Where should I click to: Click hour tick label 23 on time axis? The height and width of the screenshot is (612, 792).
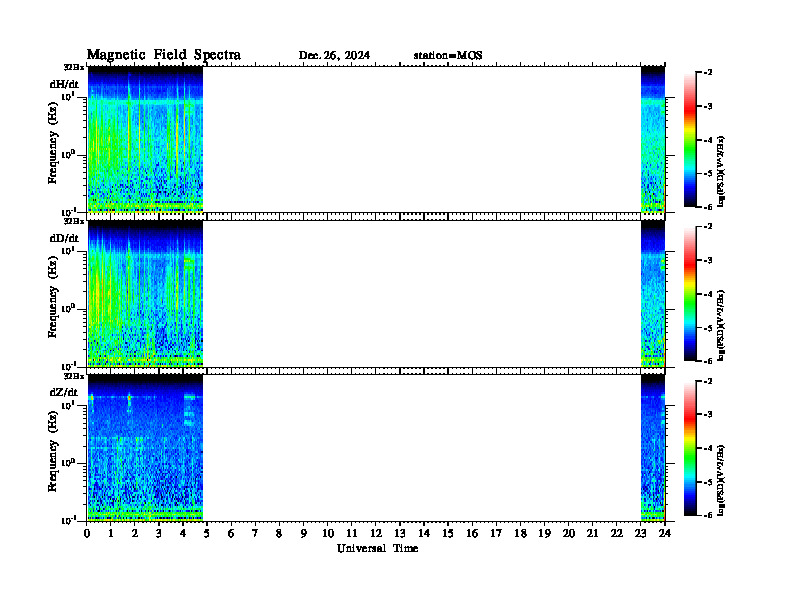[641, 533]
